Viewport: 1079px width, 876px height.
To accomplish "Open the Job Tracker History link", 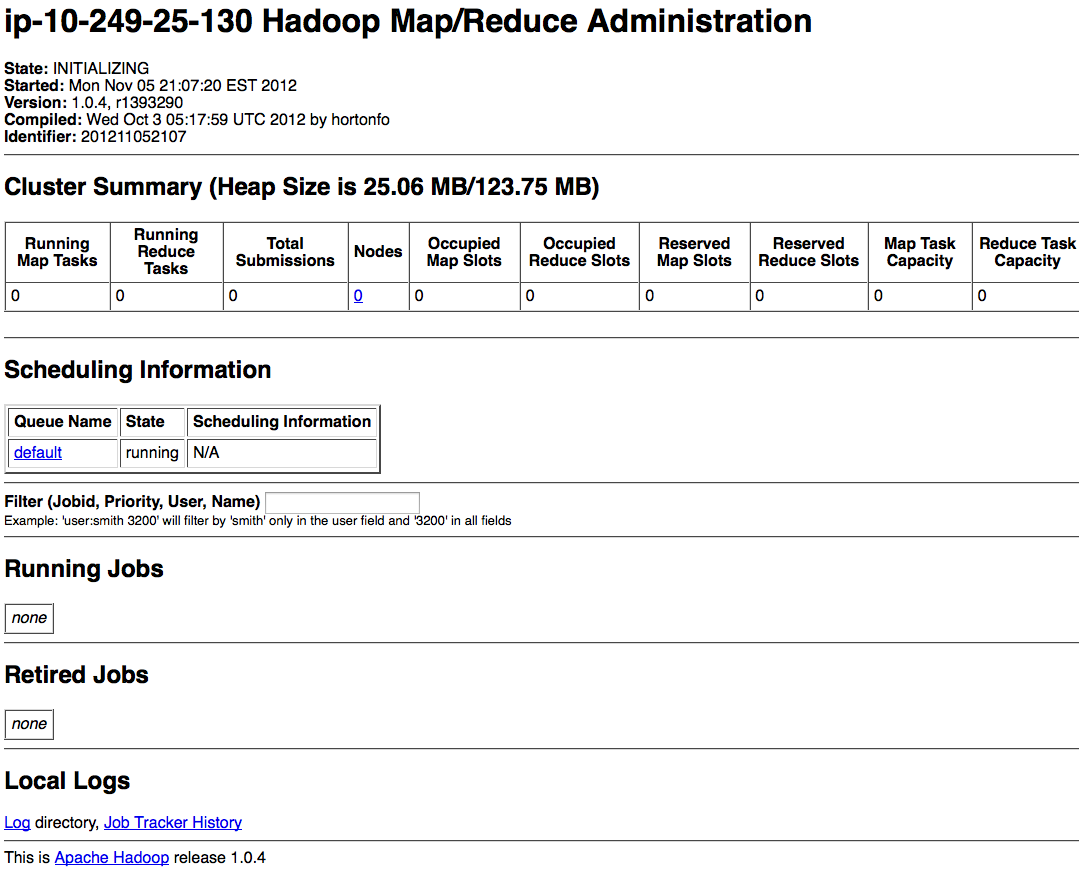I will pyautogui.click(x=173, y=823).
